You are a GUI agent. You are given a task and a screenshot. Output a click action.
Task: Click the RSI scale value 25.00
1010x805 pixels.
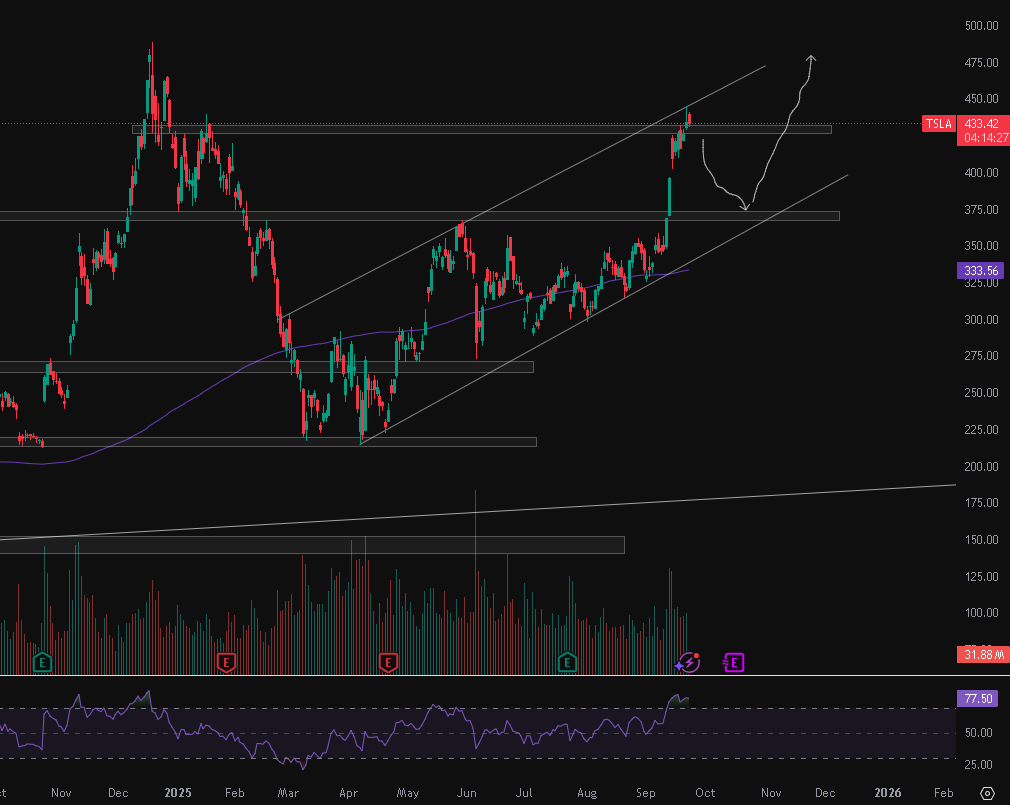(978, 764)
